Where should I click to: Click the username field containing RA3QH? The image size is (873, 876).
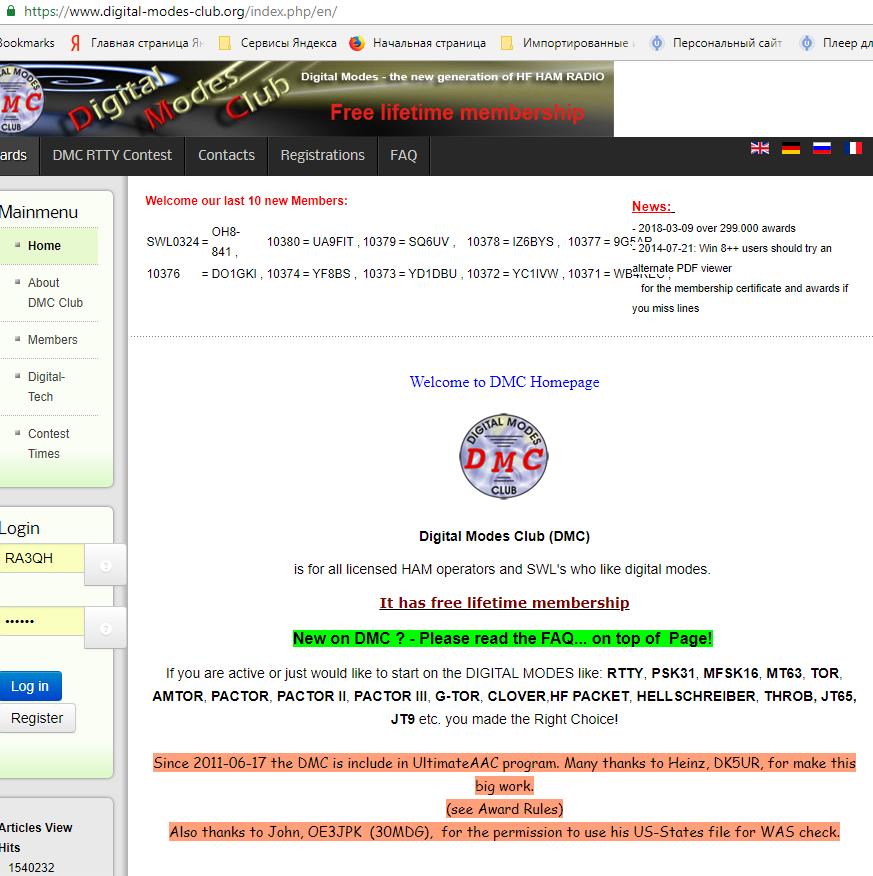[x=40, y=558]
